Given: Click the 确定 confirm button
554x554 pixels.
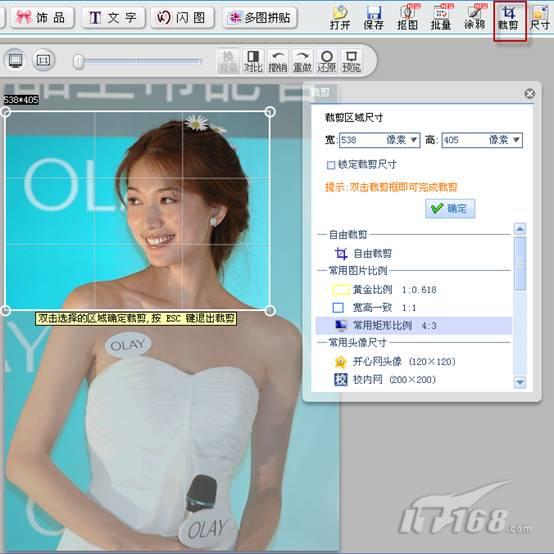Looking at the screenshot, I should (450, 208).
